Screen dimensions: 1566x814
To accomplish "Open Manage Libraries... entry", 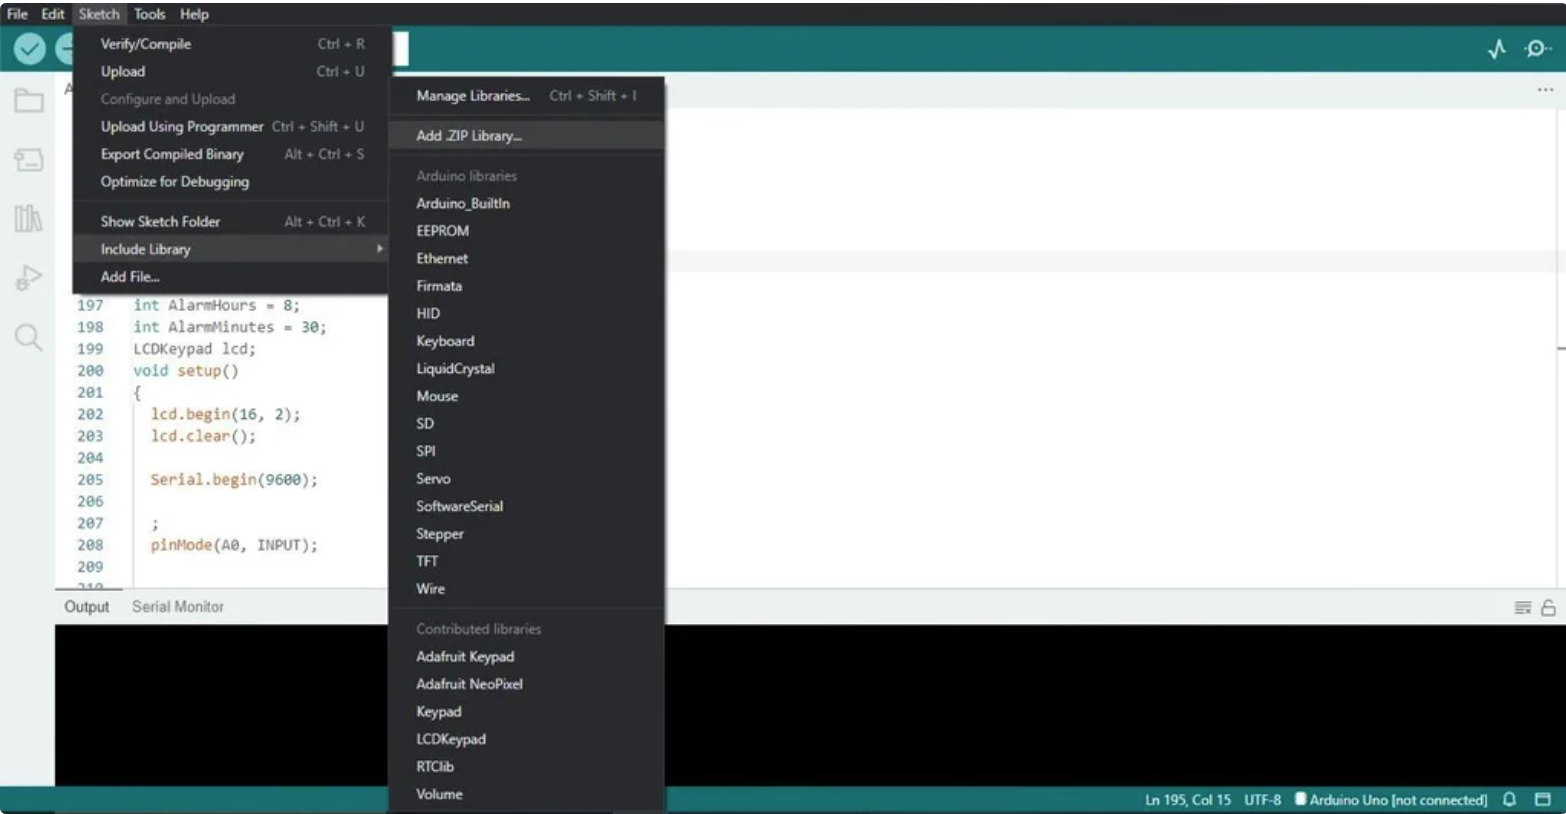I will click(526, 96).
